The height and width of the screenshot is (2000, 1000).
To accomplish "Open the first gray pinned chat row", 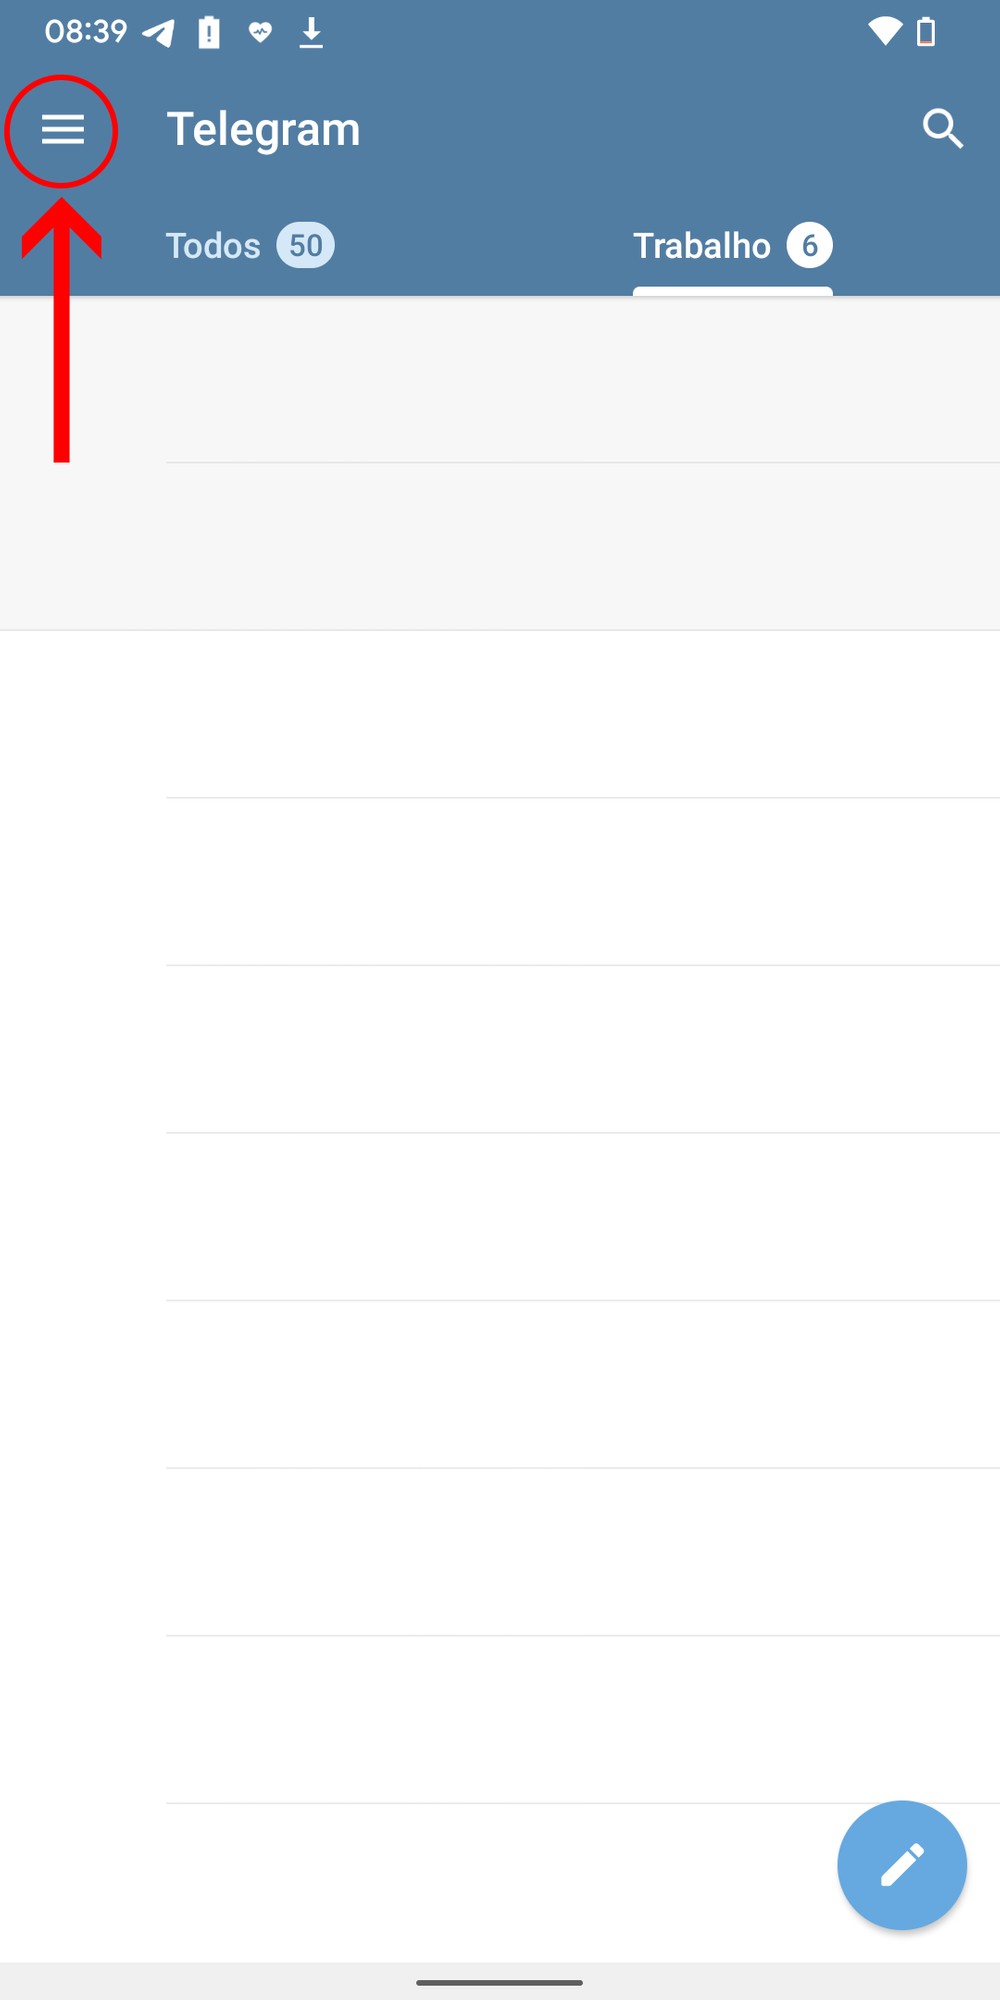I will pos(500,380).
